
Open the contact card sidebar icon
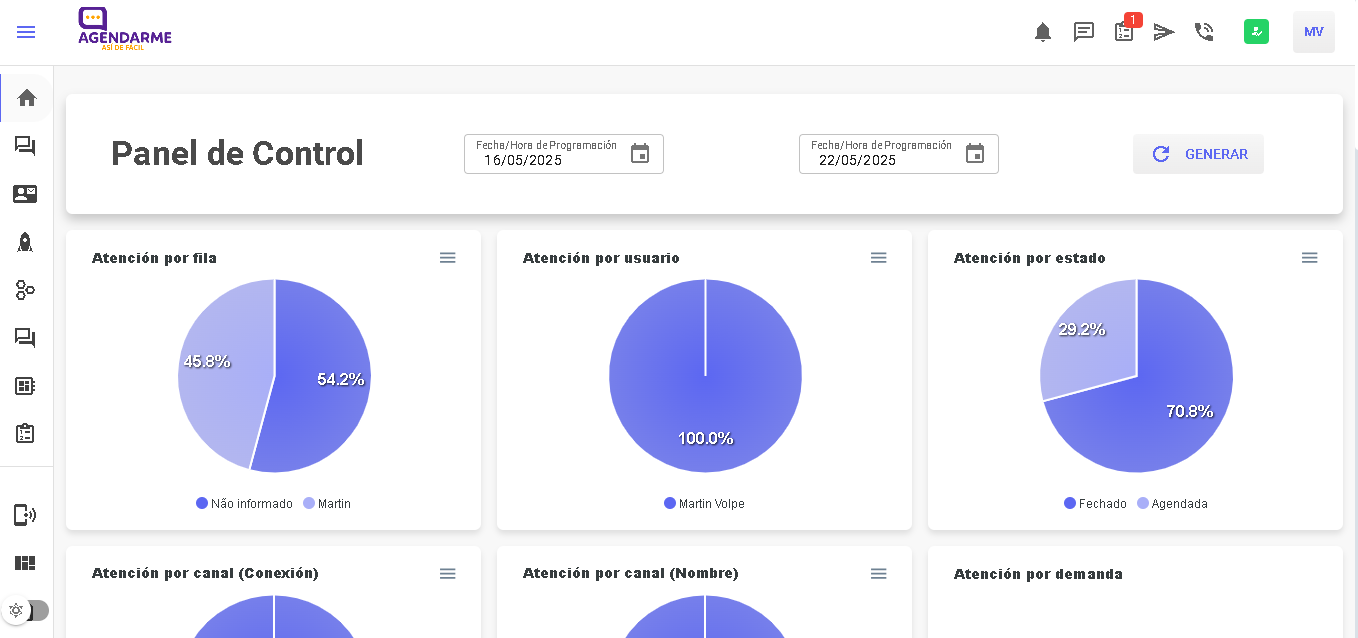(25, 194)
